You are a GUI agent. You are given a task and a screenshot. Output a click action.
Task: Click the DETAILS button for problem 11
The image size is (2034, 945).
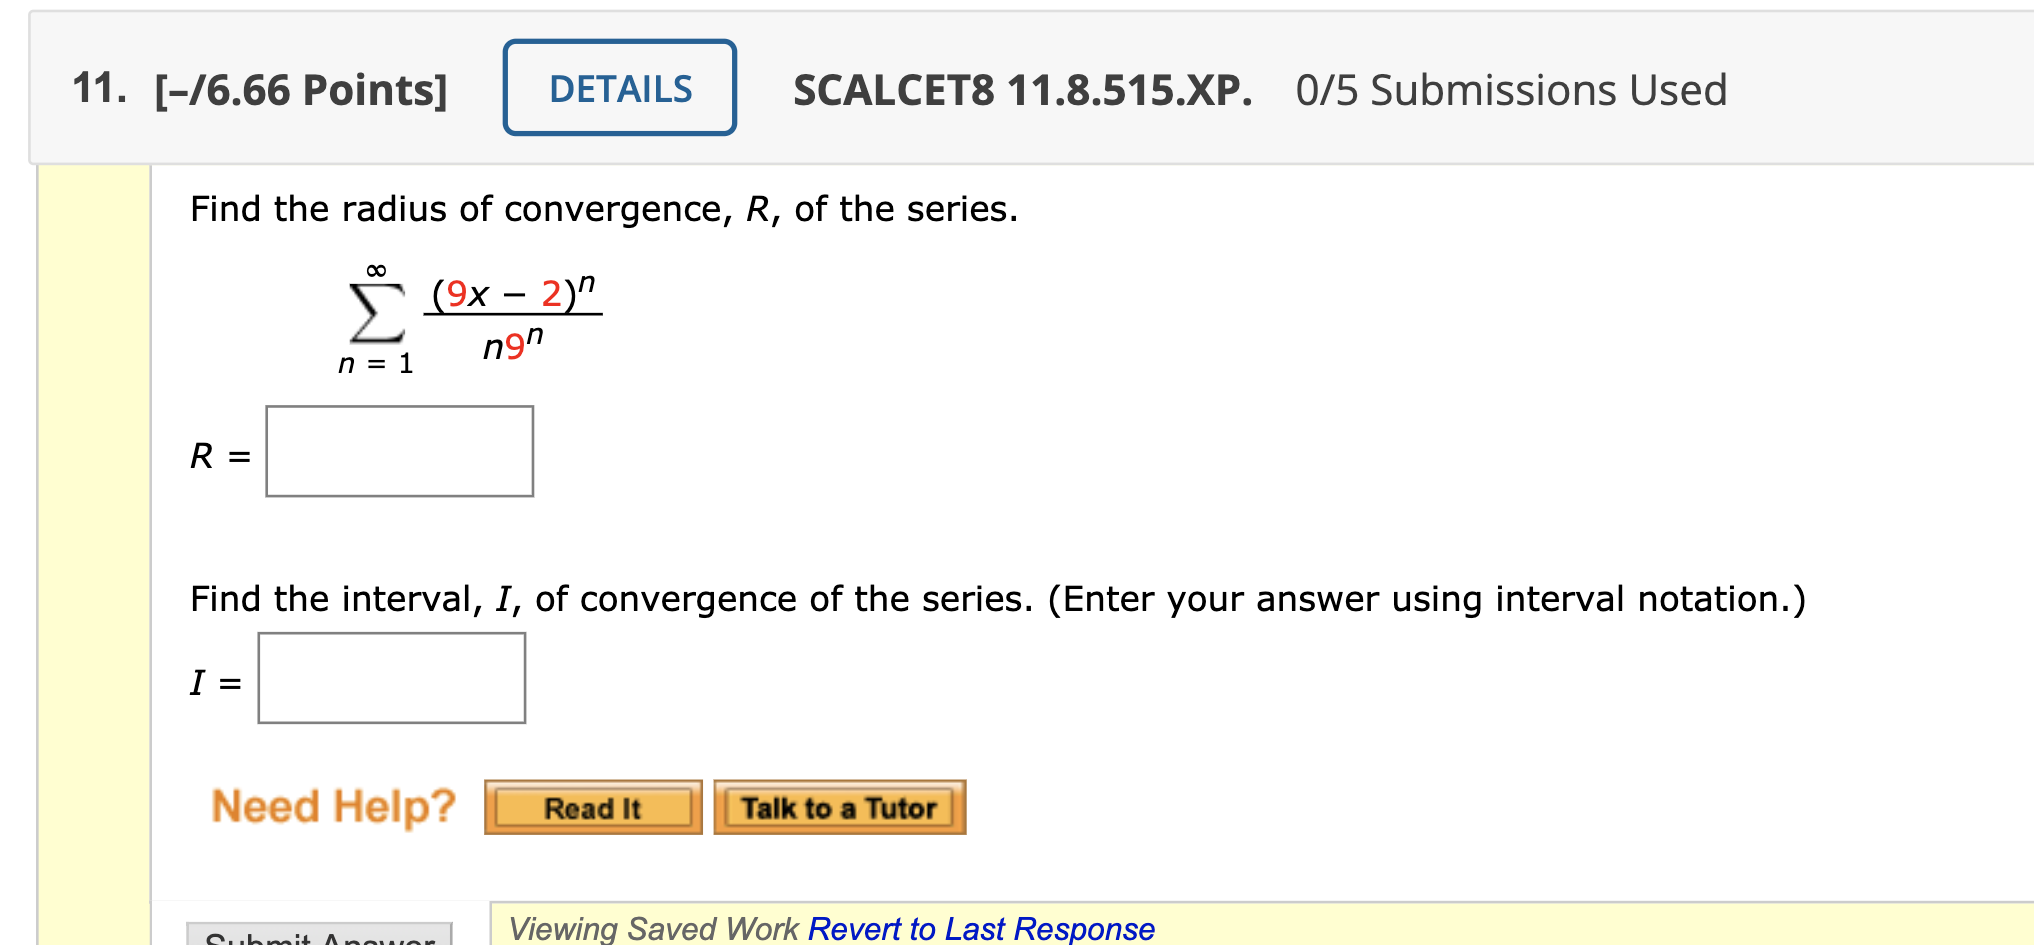pyautogui.click(x=618, y=88)
